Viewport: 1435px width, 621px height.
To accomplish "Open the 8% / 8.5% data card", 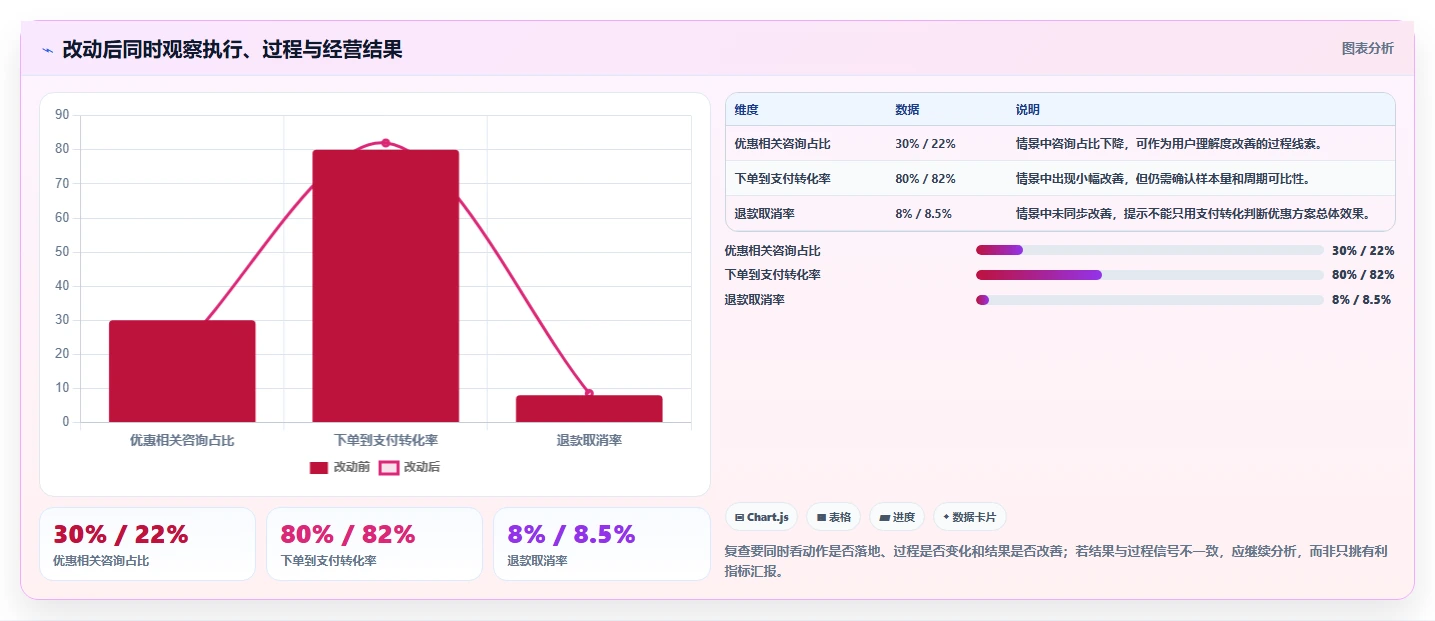I will [x=602, y=544].
